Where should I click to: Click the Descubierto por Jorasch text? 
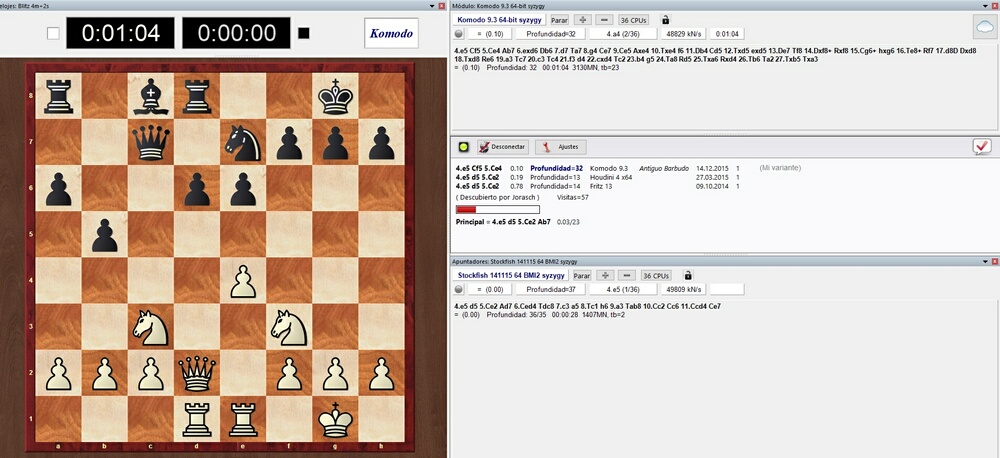(x=497, y=197)
